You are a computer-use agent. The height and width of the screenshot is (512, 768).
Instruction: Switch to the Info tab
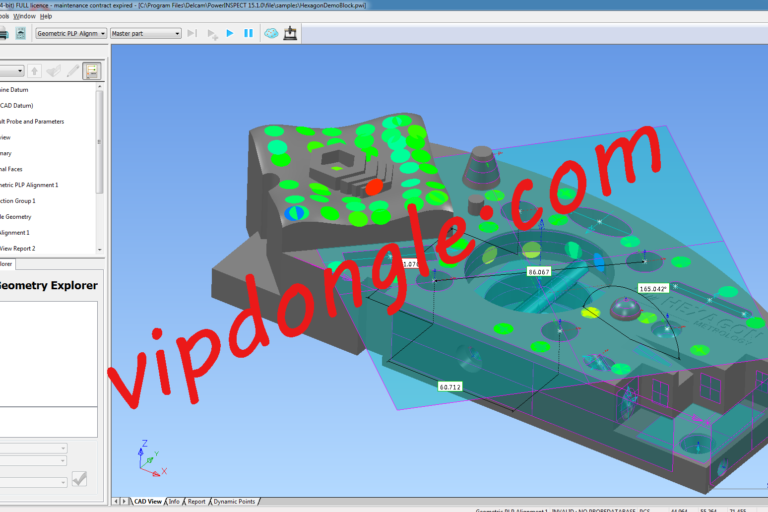[x=174, y=502]
